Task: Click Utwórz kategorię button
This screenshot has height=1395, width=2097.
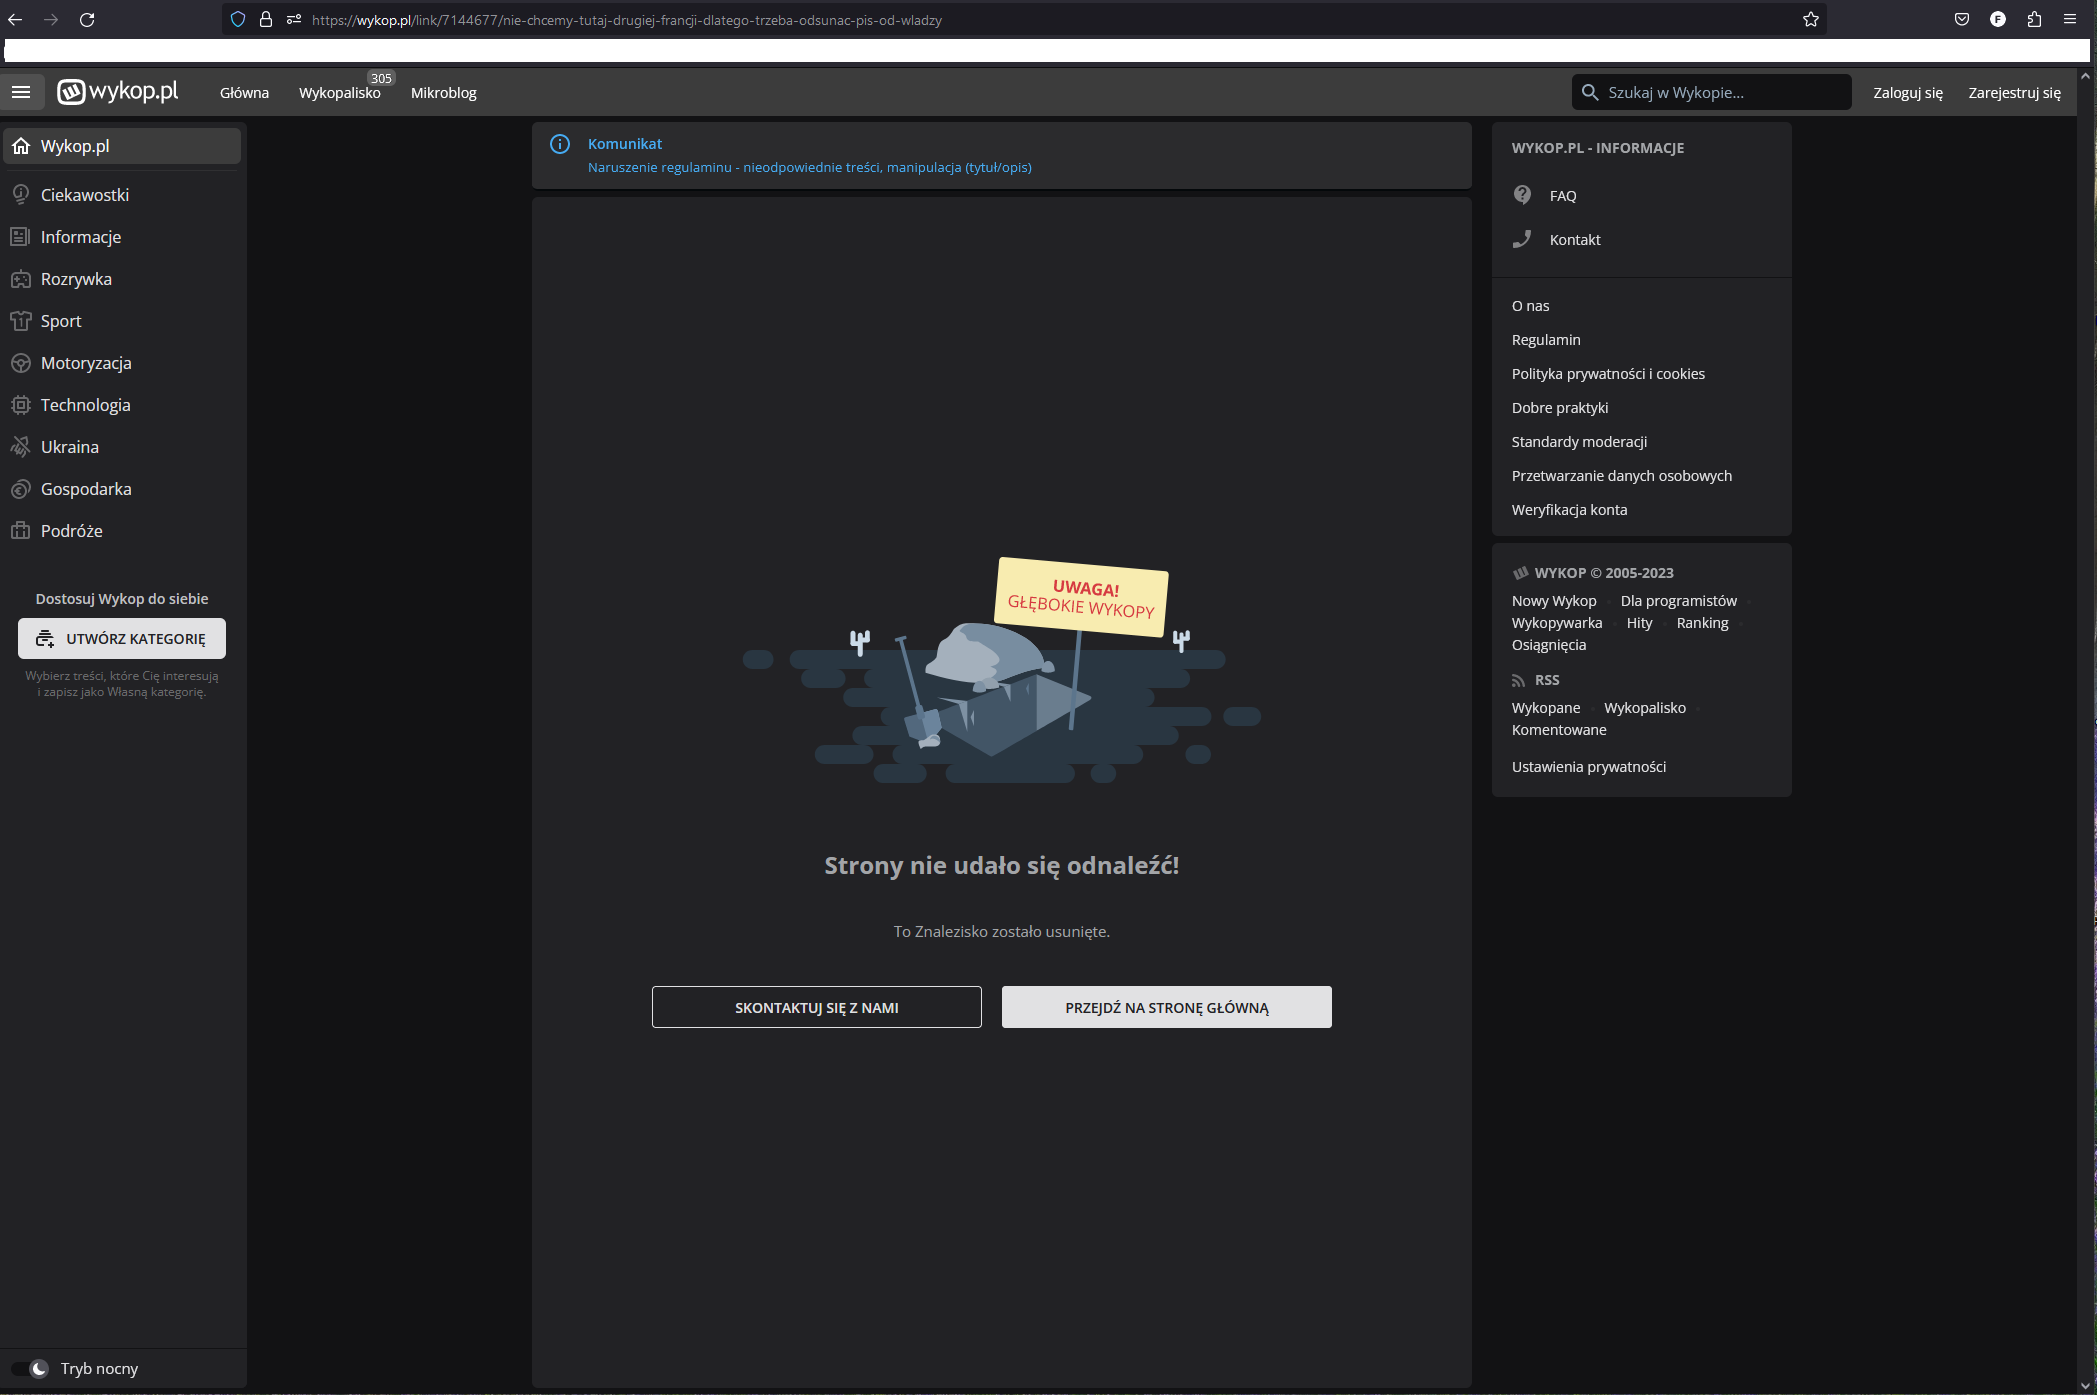Action: [x=122, y=639]
